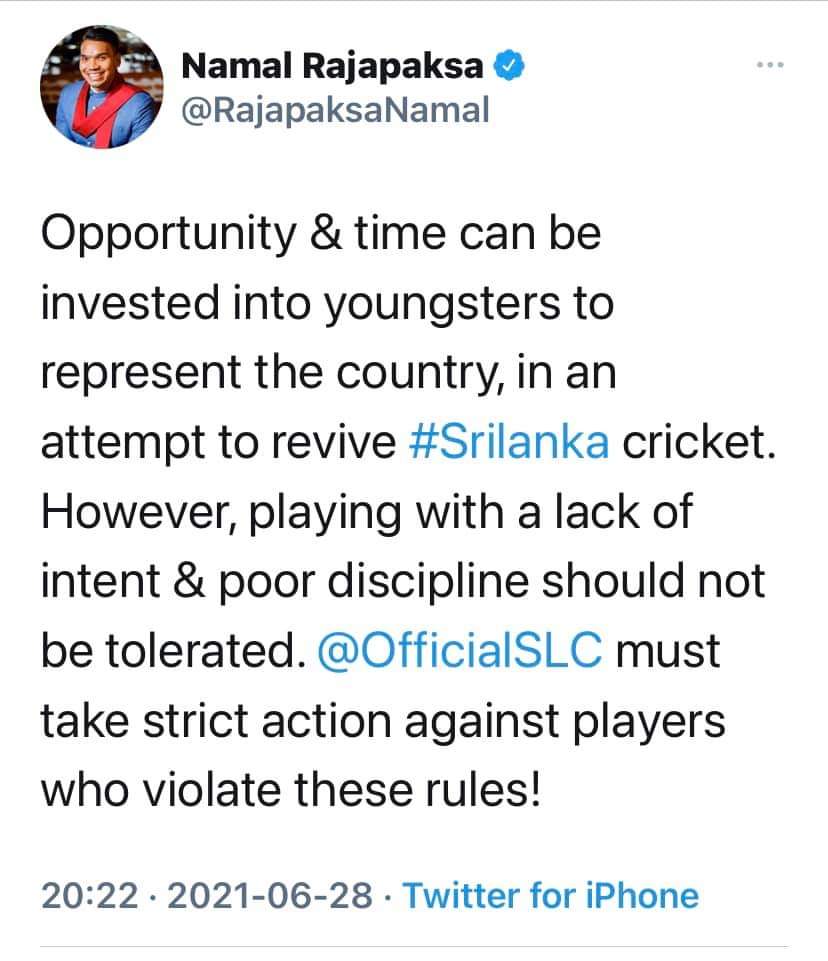The width and height of the screenshot is (828, 961).
Task: Click the line 'Opportunity & time can be'
Action: point(321,235)
